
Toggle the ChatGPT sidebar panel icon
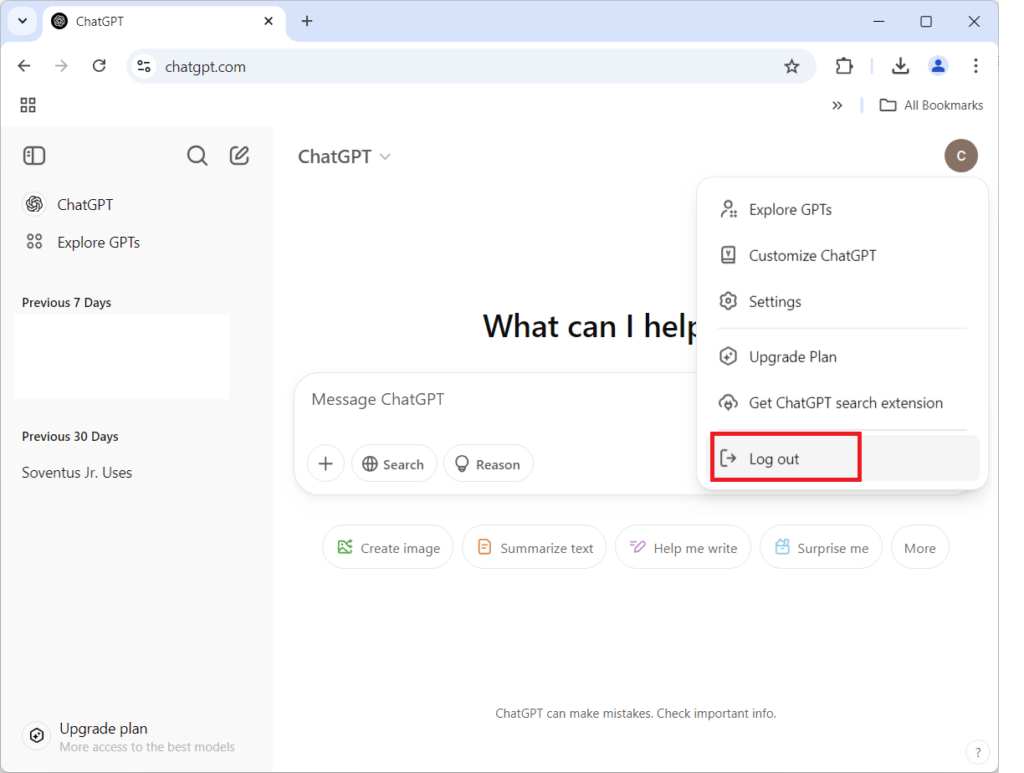[34, 155]
